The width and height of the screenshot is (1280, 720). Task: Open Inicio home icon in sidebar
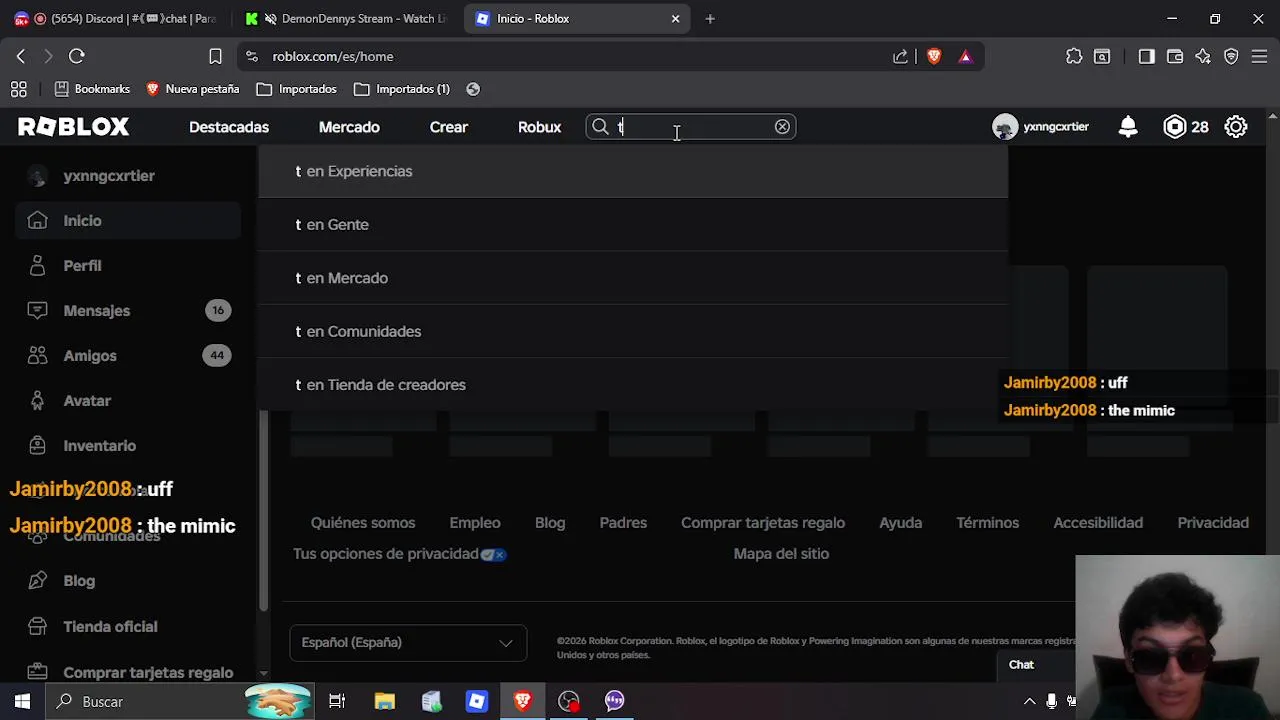pos(37,220)
